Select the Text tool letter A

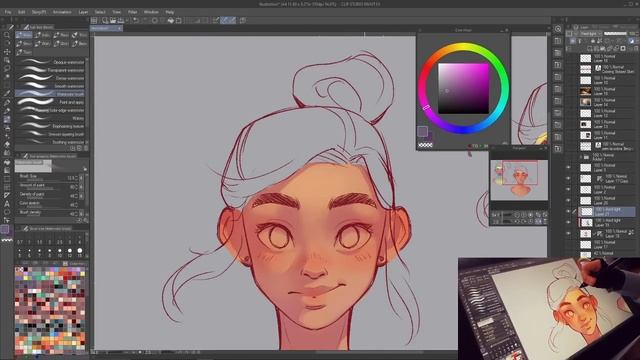7,204
